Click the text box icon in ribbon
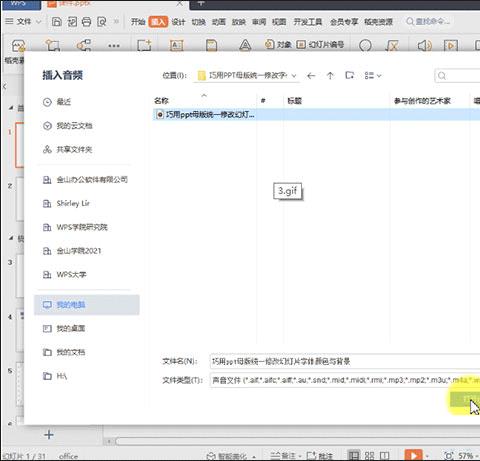The height and width of the screenshot is (461, 480). point(176,45)
